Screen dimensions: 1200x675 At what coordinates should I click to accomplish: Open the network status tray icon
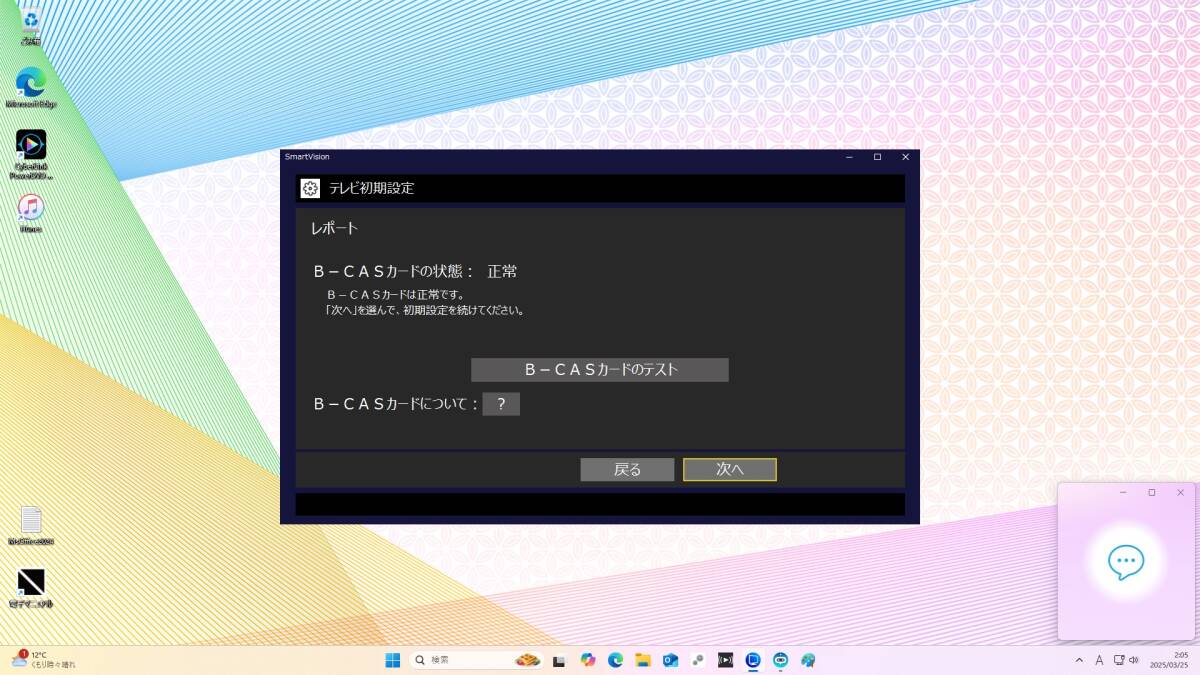tap(1119, 660)
